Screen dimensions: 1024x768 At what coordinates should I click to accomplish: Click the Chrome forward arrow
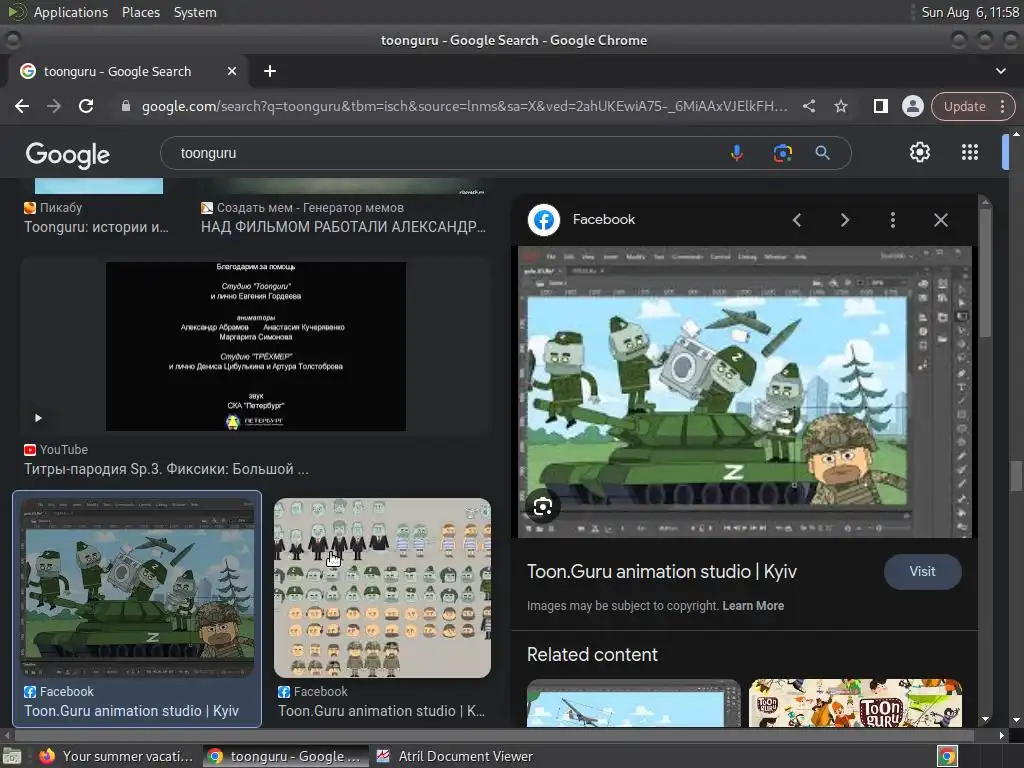tap(54, 106)
